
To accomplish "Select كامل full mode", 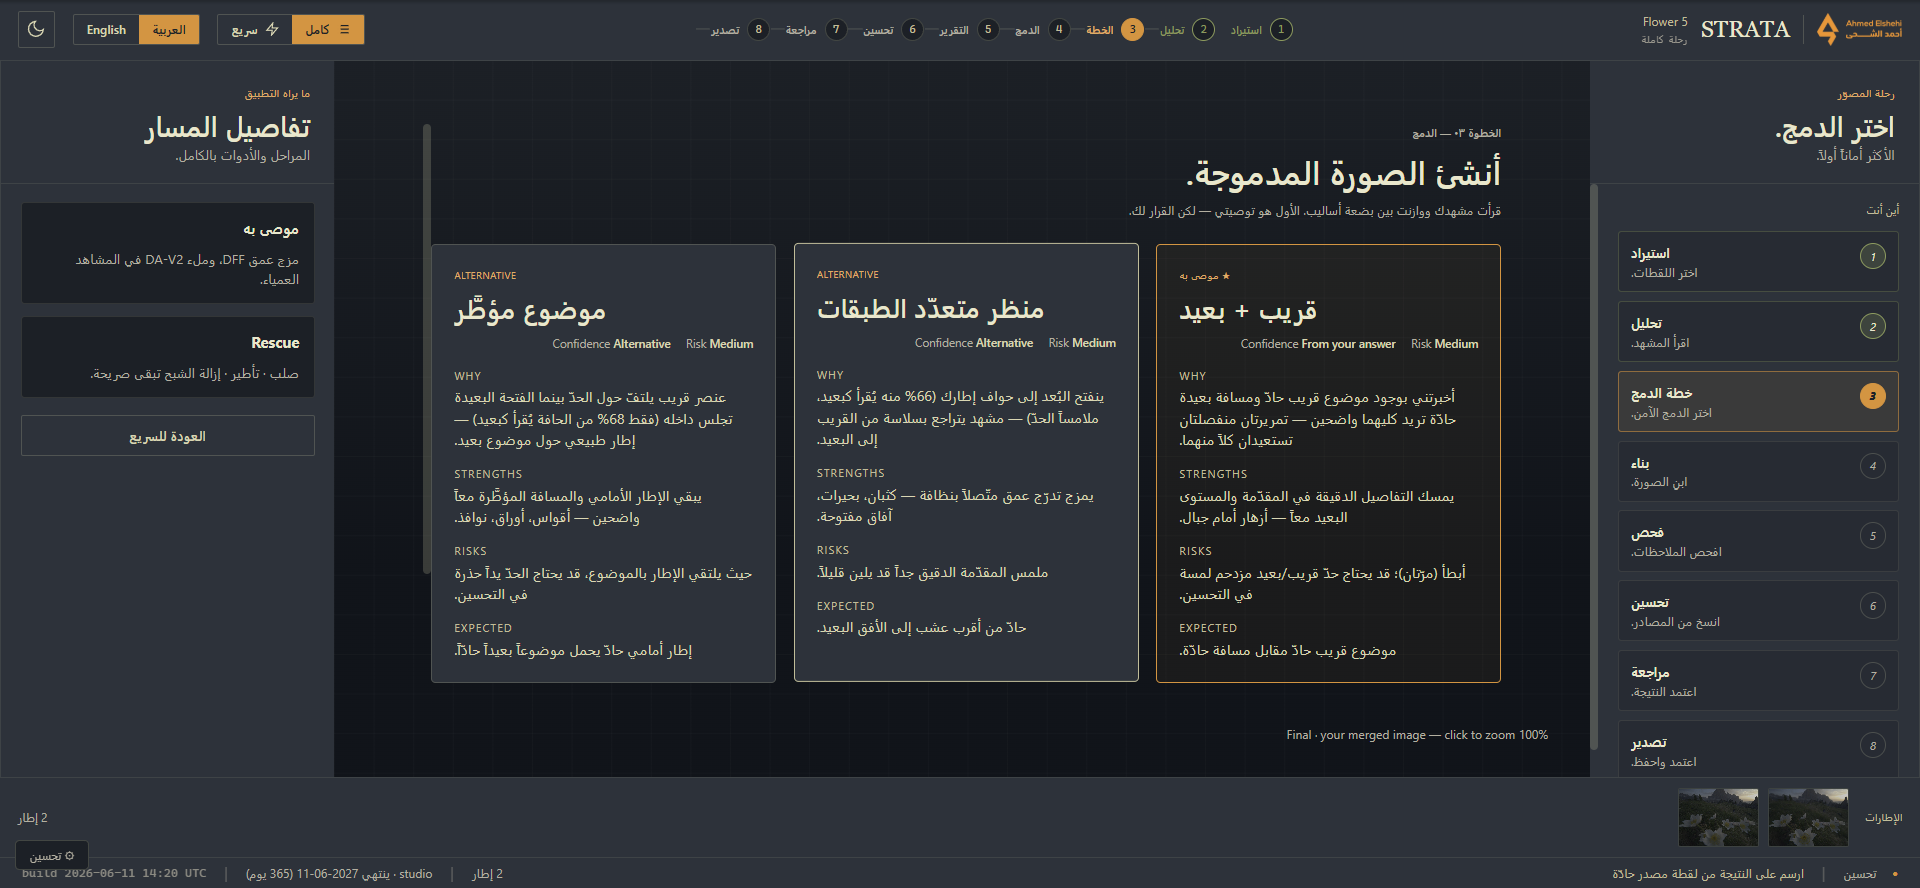I will 328,29.
